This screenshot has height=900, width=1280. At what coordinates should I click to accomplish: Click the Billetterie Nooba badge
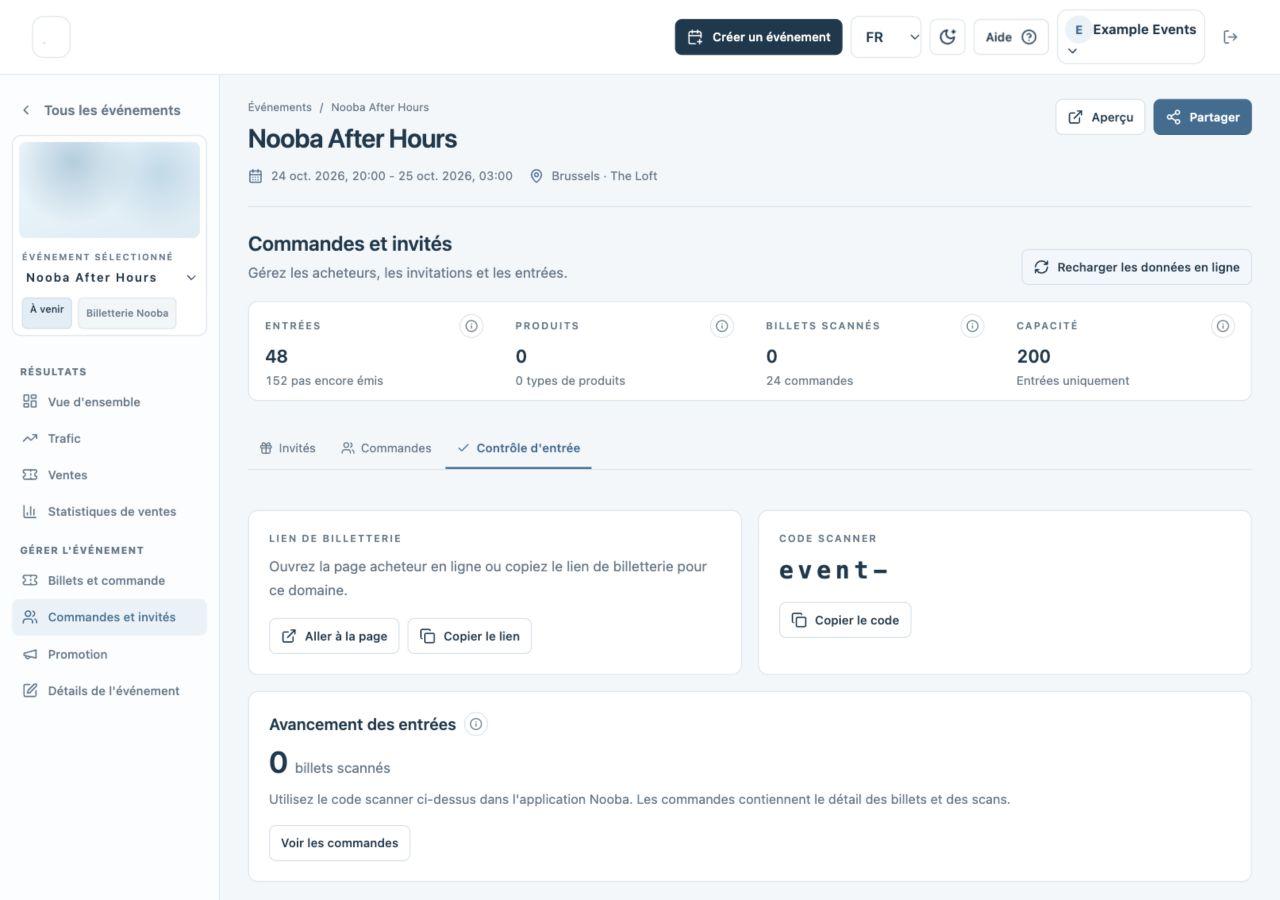[127, 313]
